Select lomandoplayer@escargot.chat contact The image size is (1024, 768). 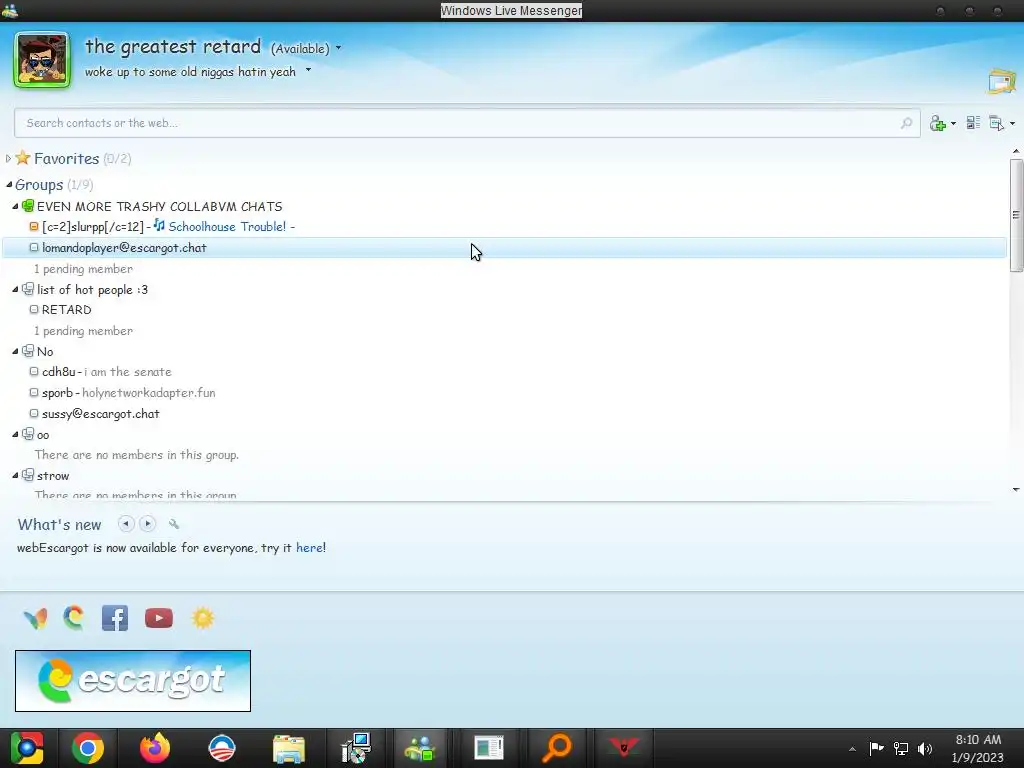point(504,248)
